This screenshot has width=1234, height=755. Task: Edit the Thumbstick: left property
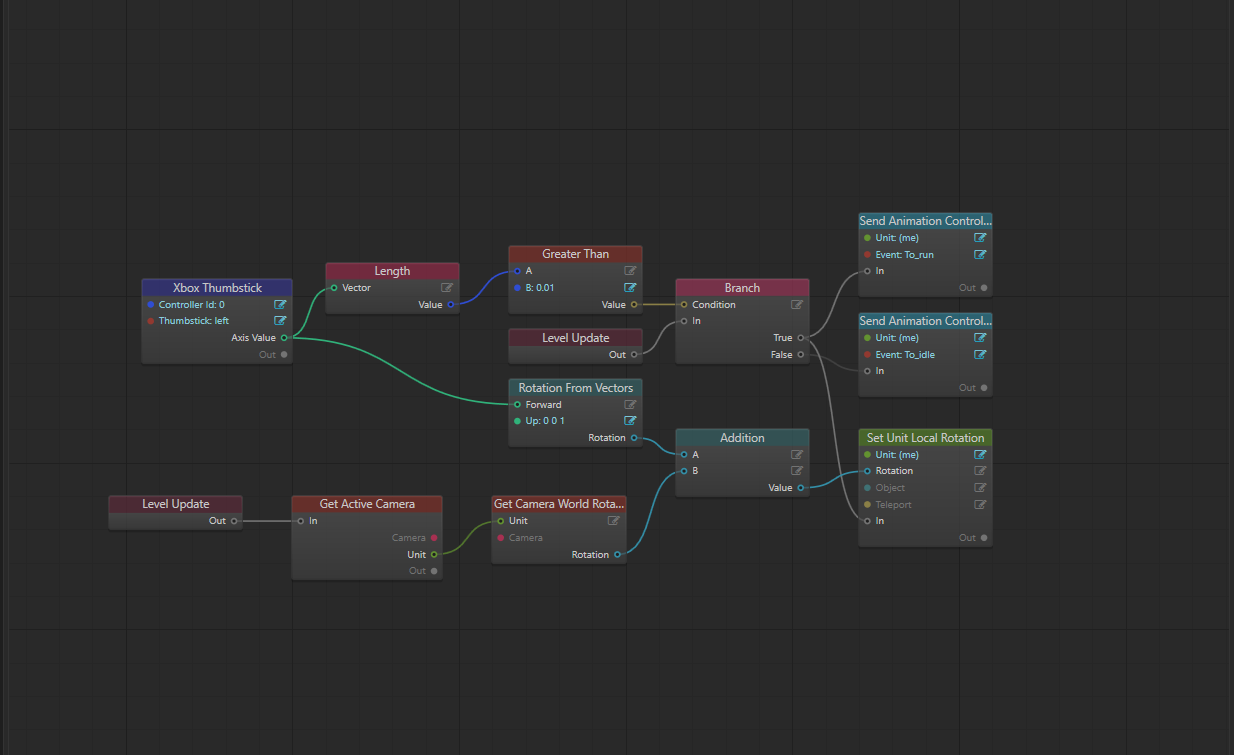pos(281,320)
